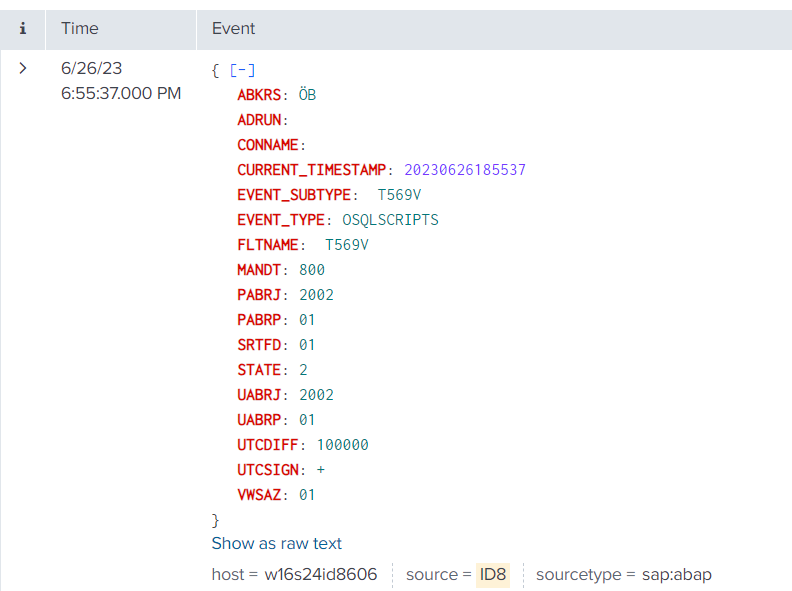Click the ABKRS value ÖB
792x591 pixels.
pos(307,95)
